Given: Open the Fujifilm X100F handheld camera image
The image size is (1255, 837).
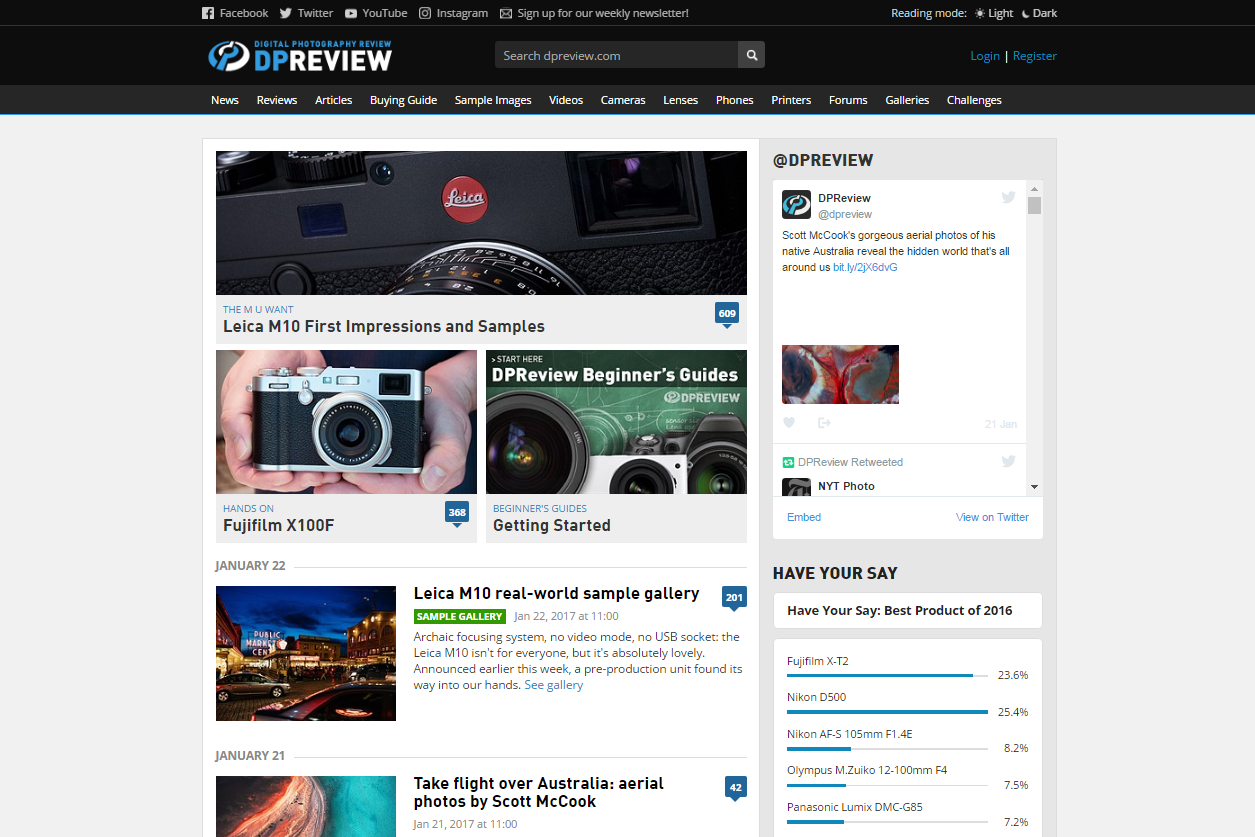Looking at the screenshot, I should (346, 422).
